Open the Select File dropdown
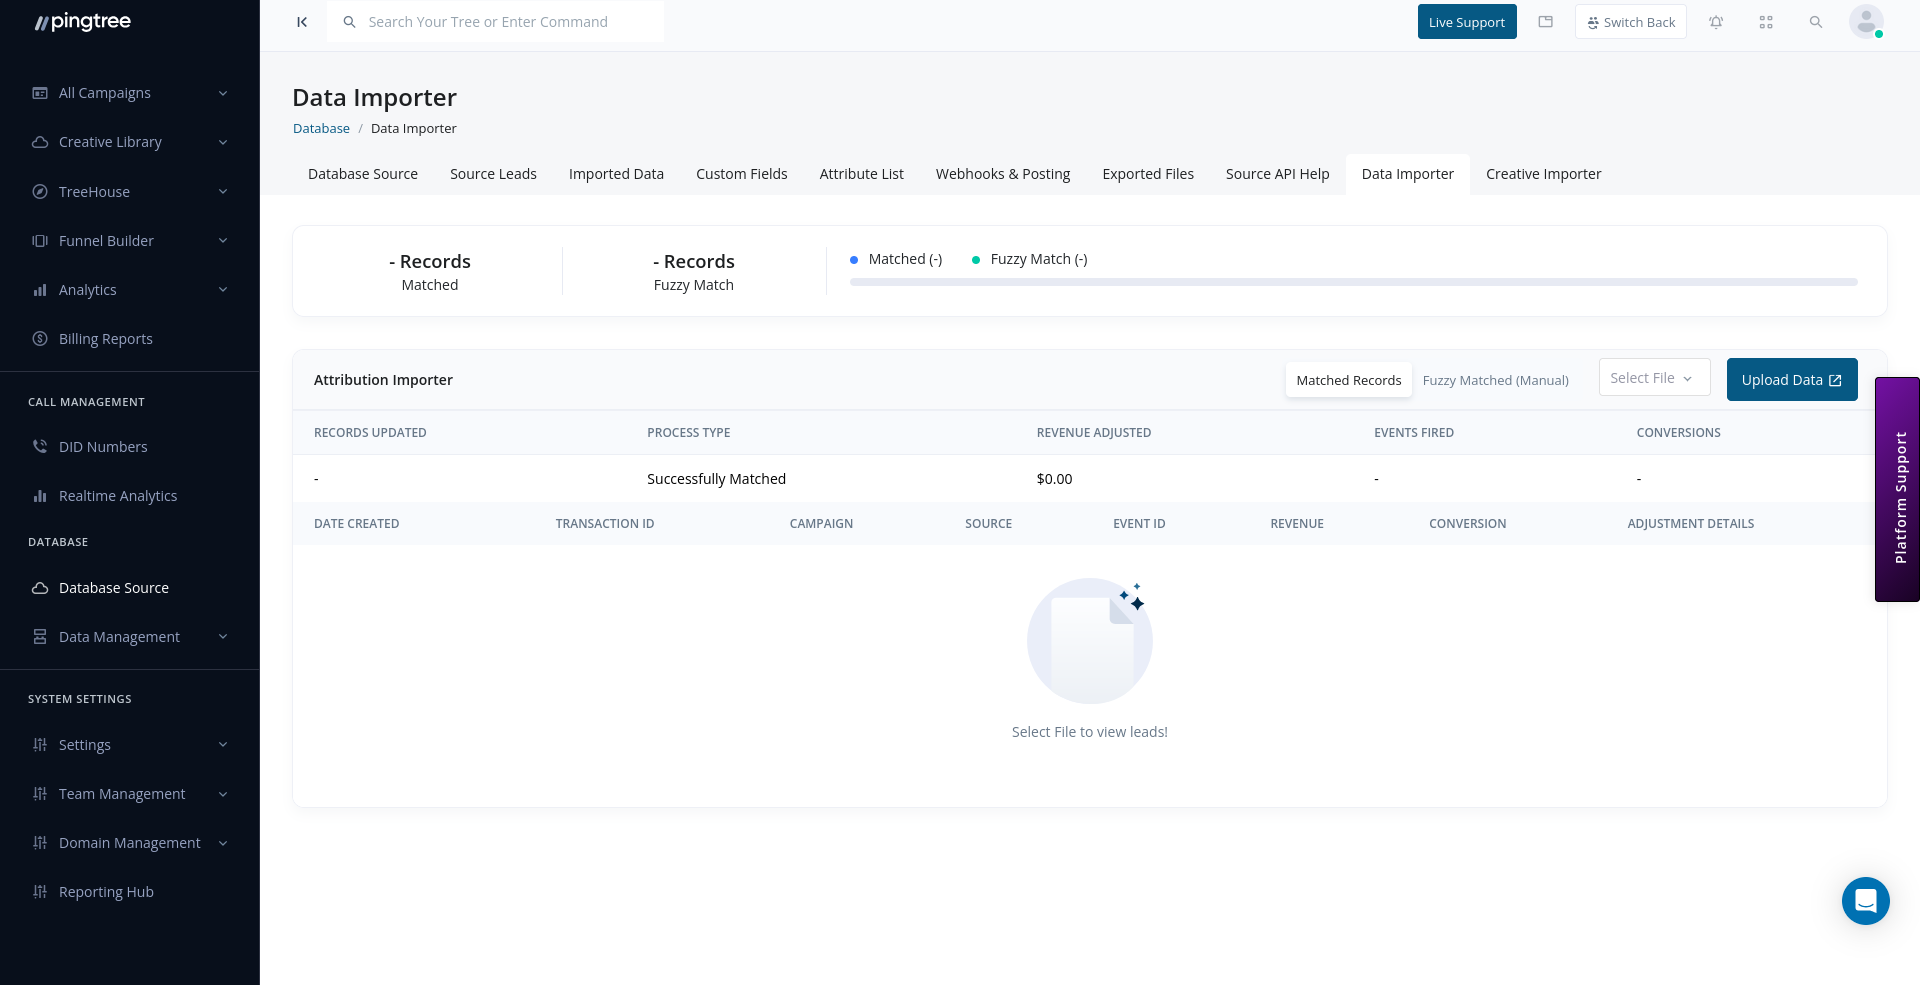1920x985 pixels. [1653, 377]
